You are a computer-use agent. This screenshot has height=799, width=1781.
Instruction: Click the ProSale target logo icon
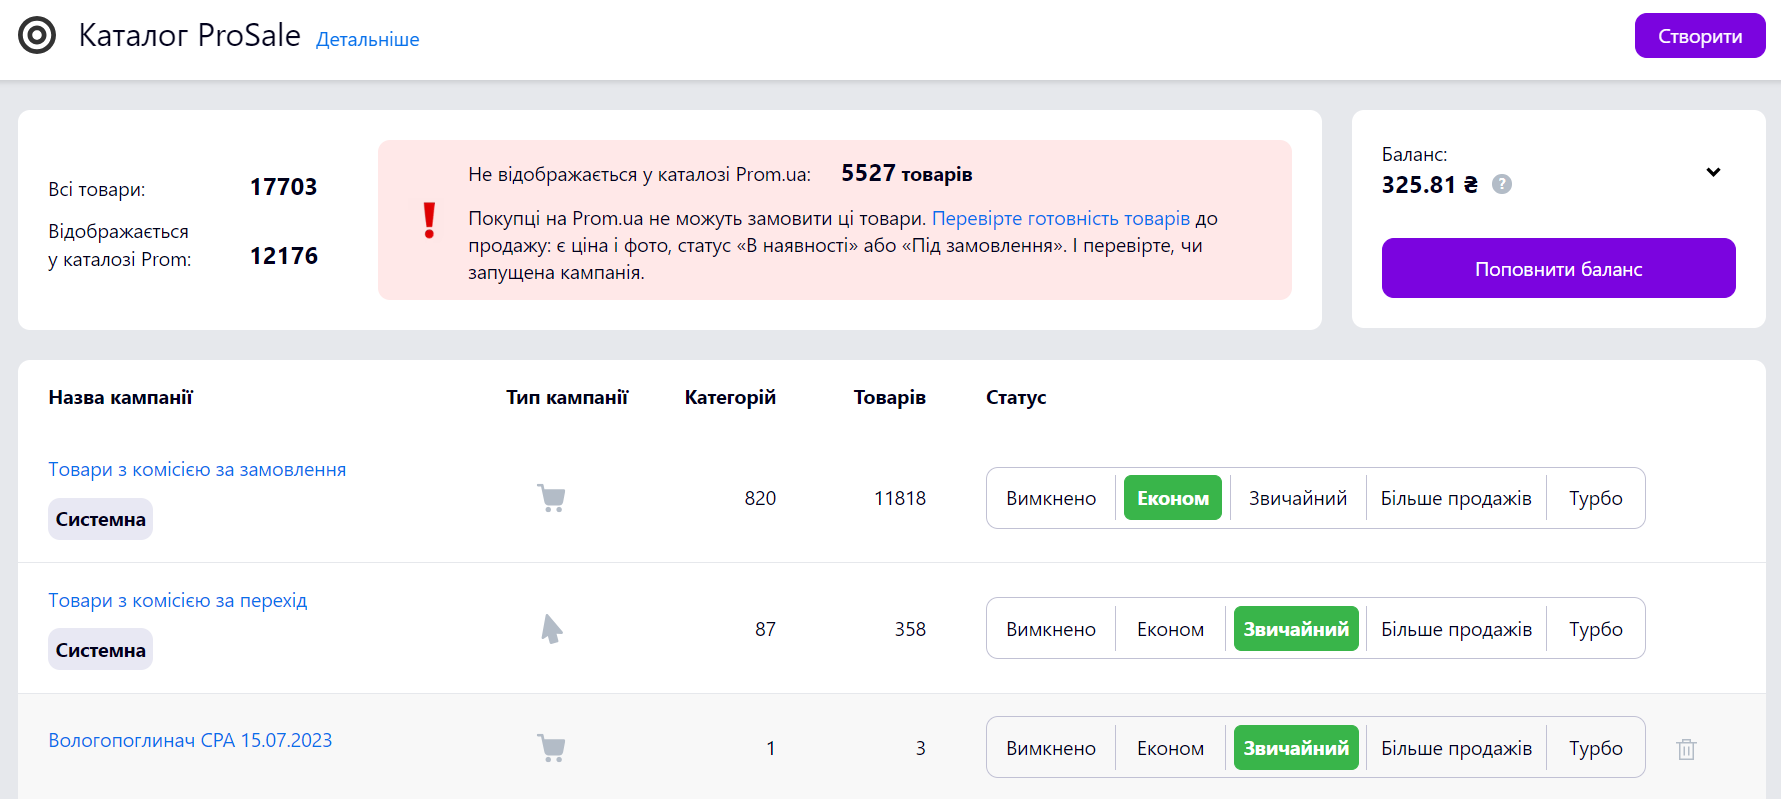tap(37, 36)
